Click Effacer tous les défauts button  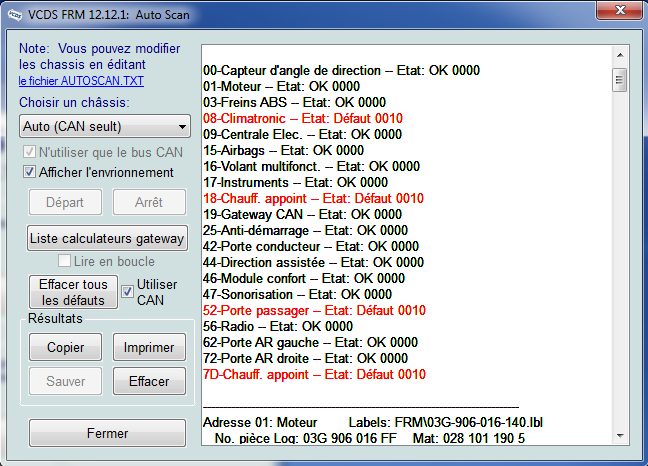click(x=73, y=292)
